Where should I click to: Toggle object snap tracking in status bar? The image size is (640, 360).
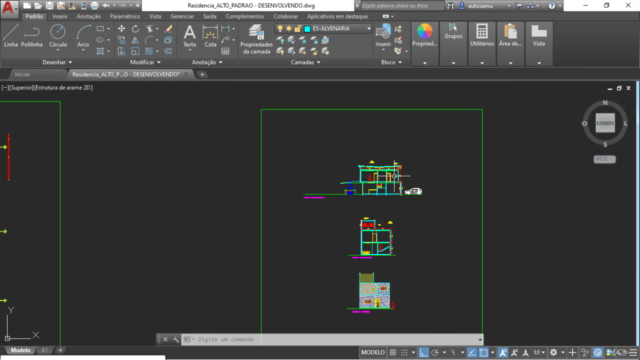point(472,352)
